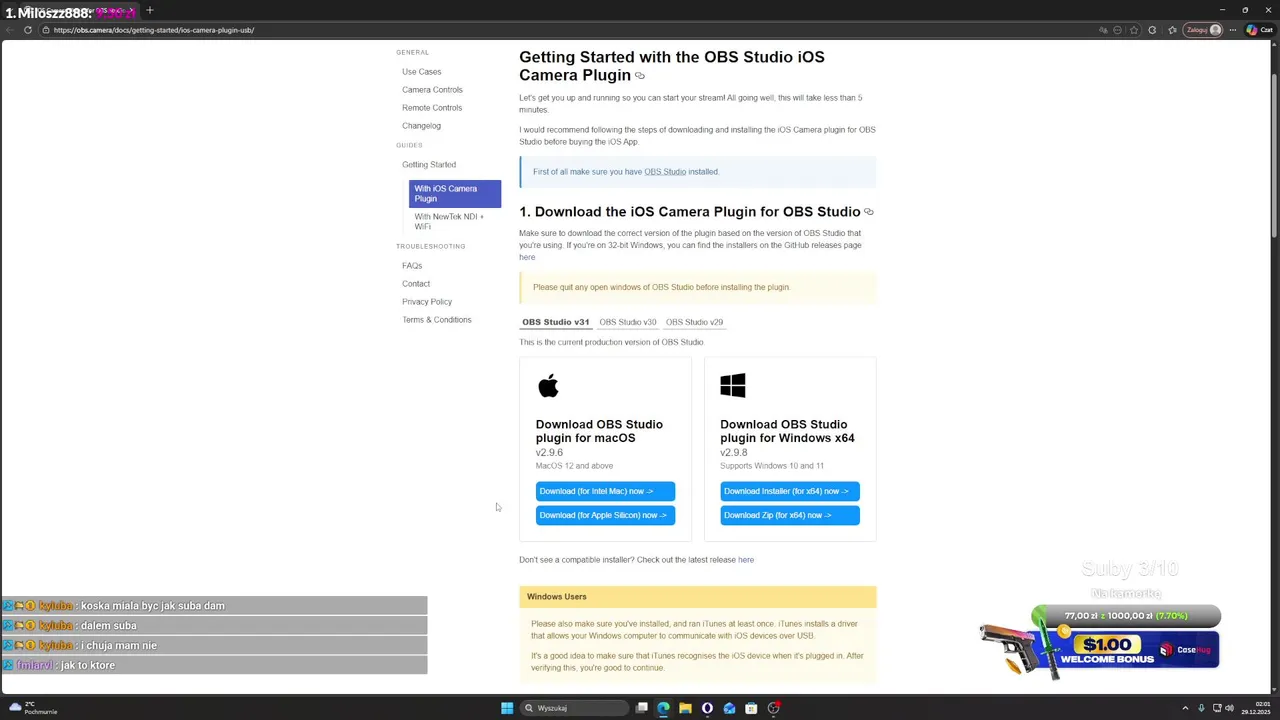Screen dimensions: 1280x720
Task: Open the Opera browser taskbar icon
Action: pyautogui.click(x=707, y=708)
